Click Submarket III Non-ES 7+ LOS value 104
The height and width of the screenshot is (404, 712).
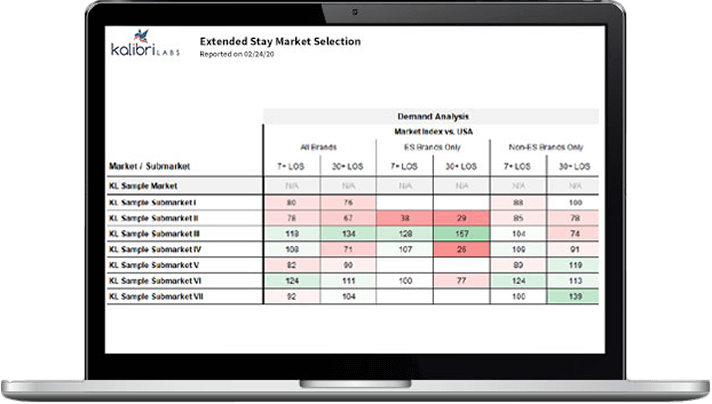[x=518, y=234]
